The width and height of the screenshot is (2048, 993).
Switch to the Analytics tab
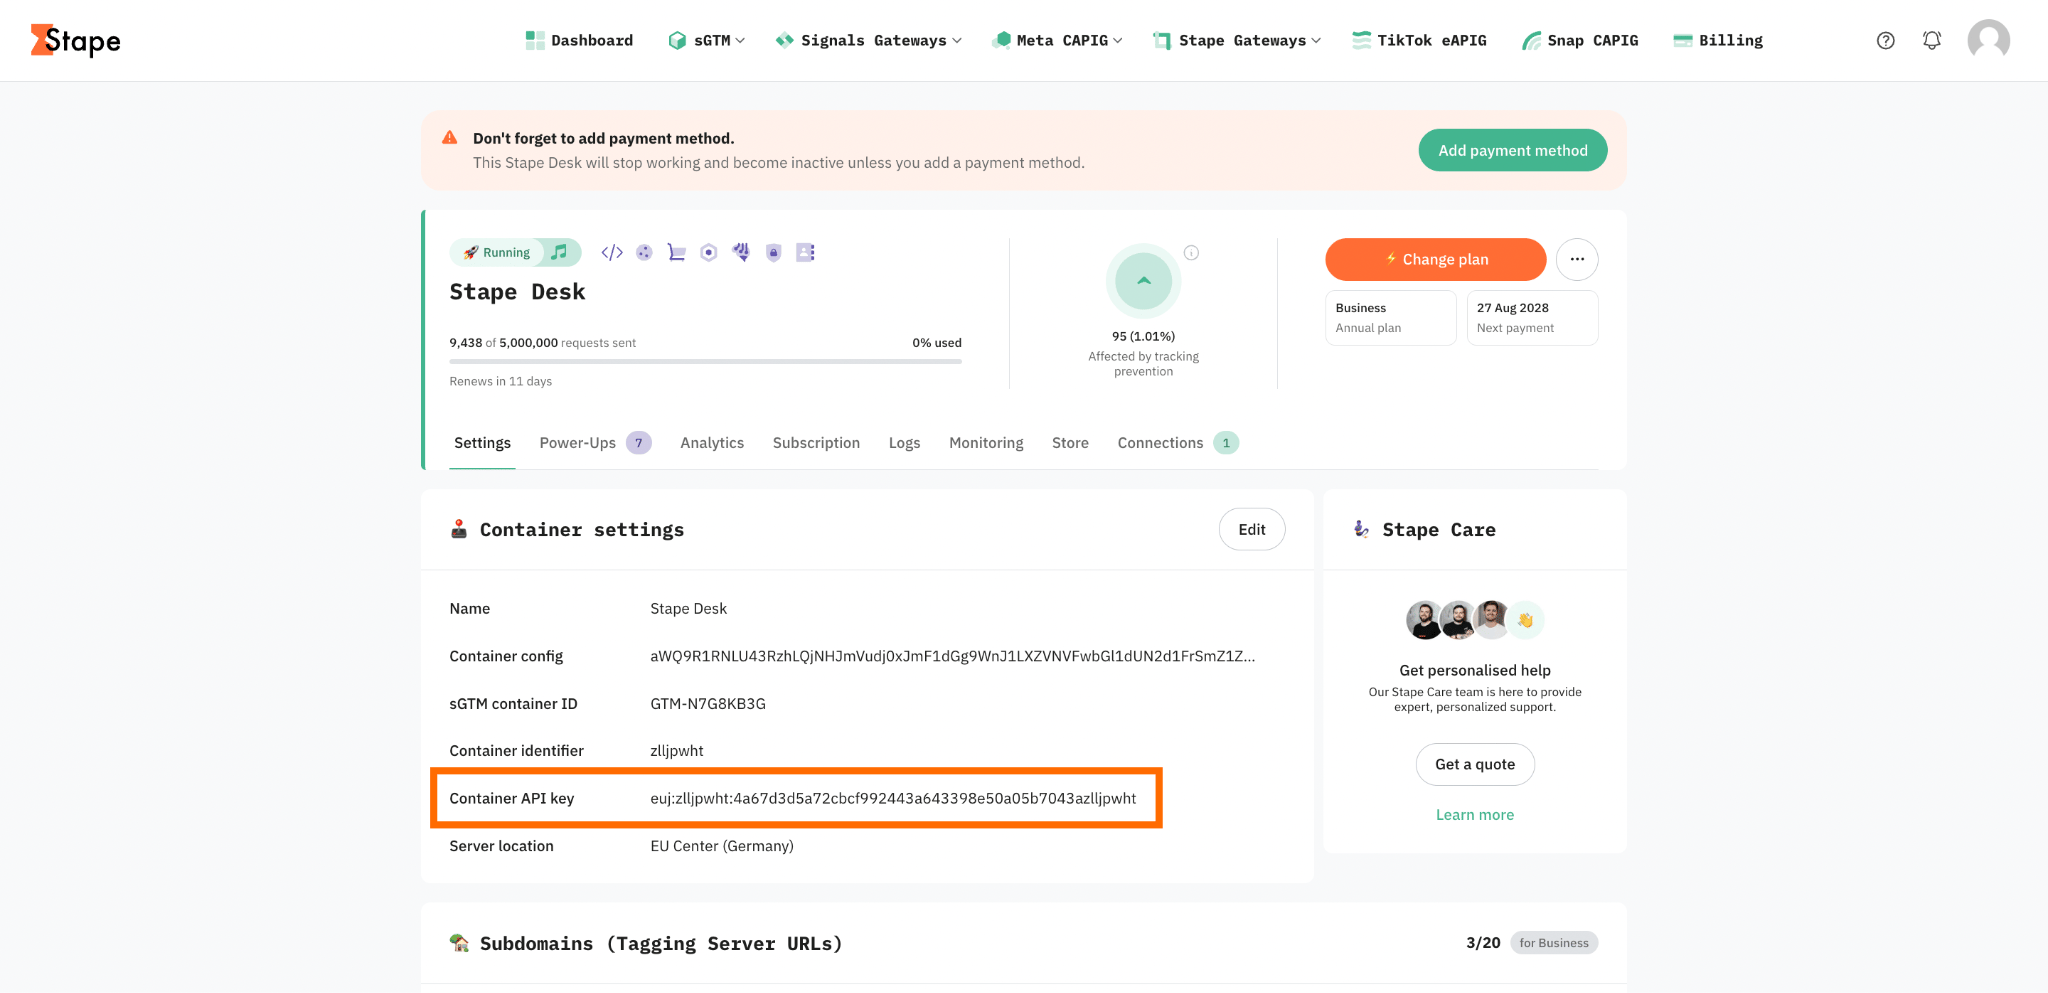[712, 443]
